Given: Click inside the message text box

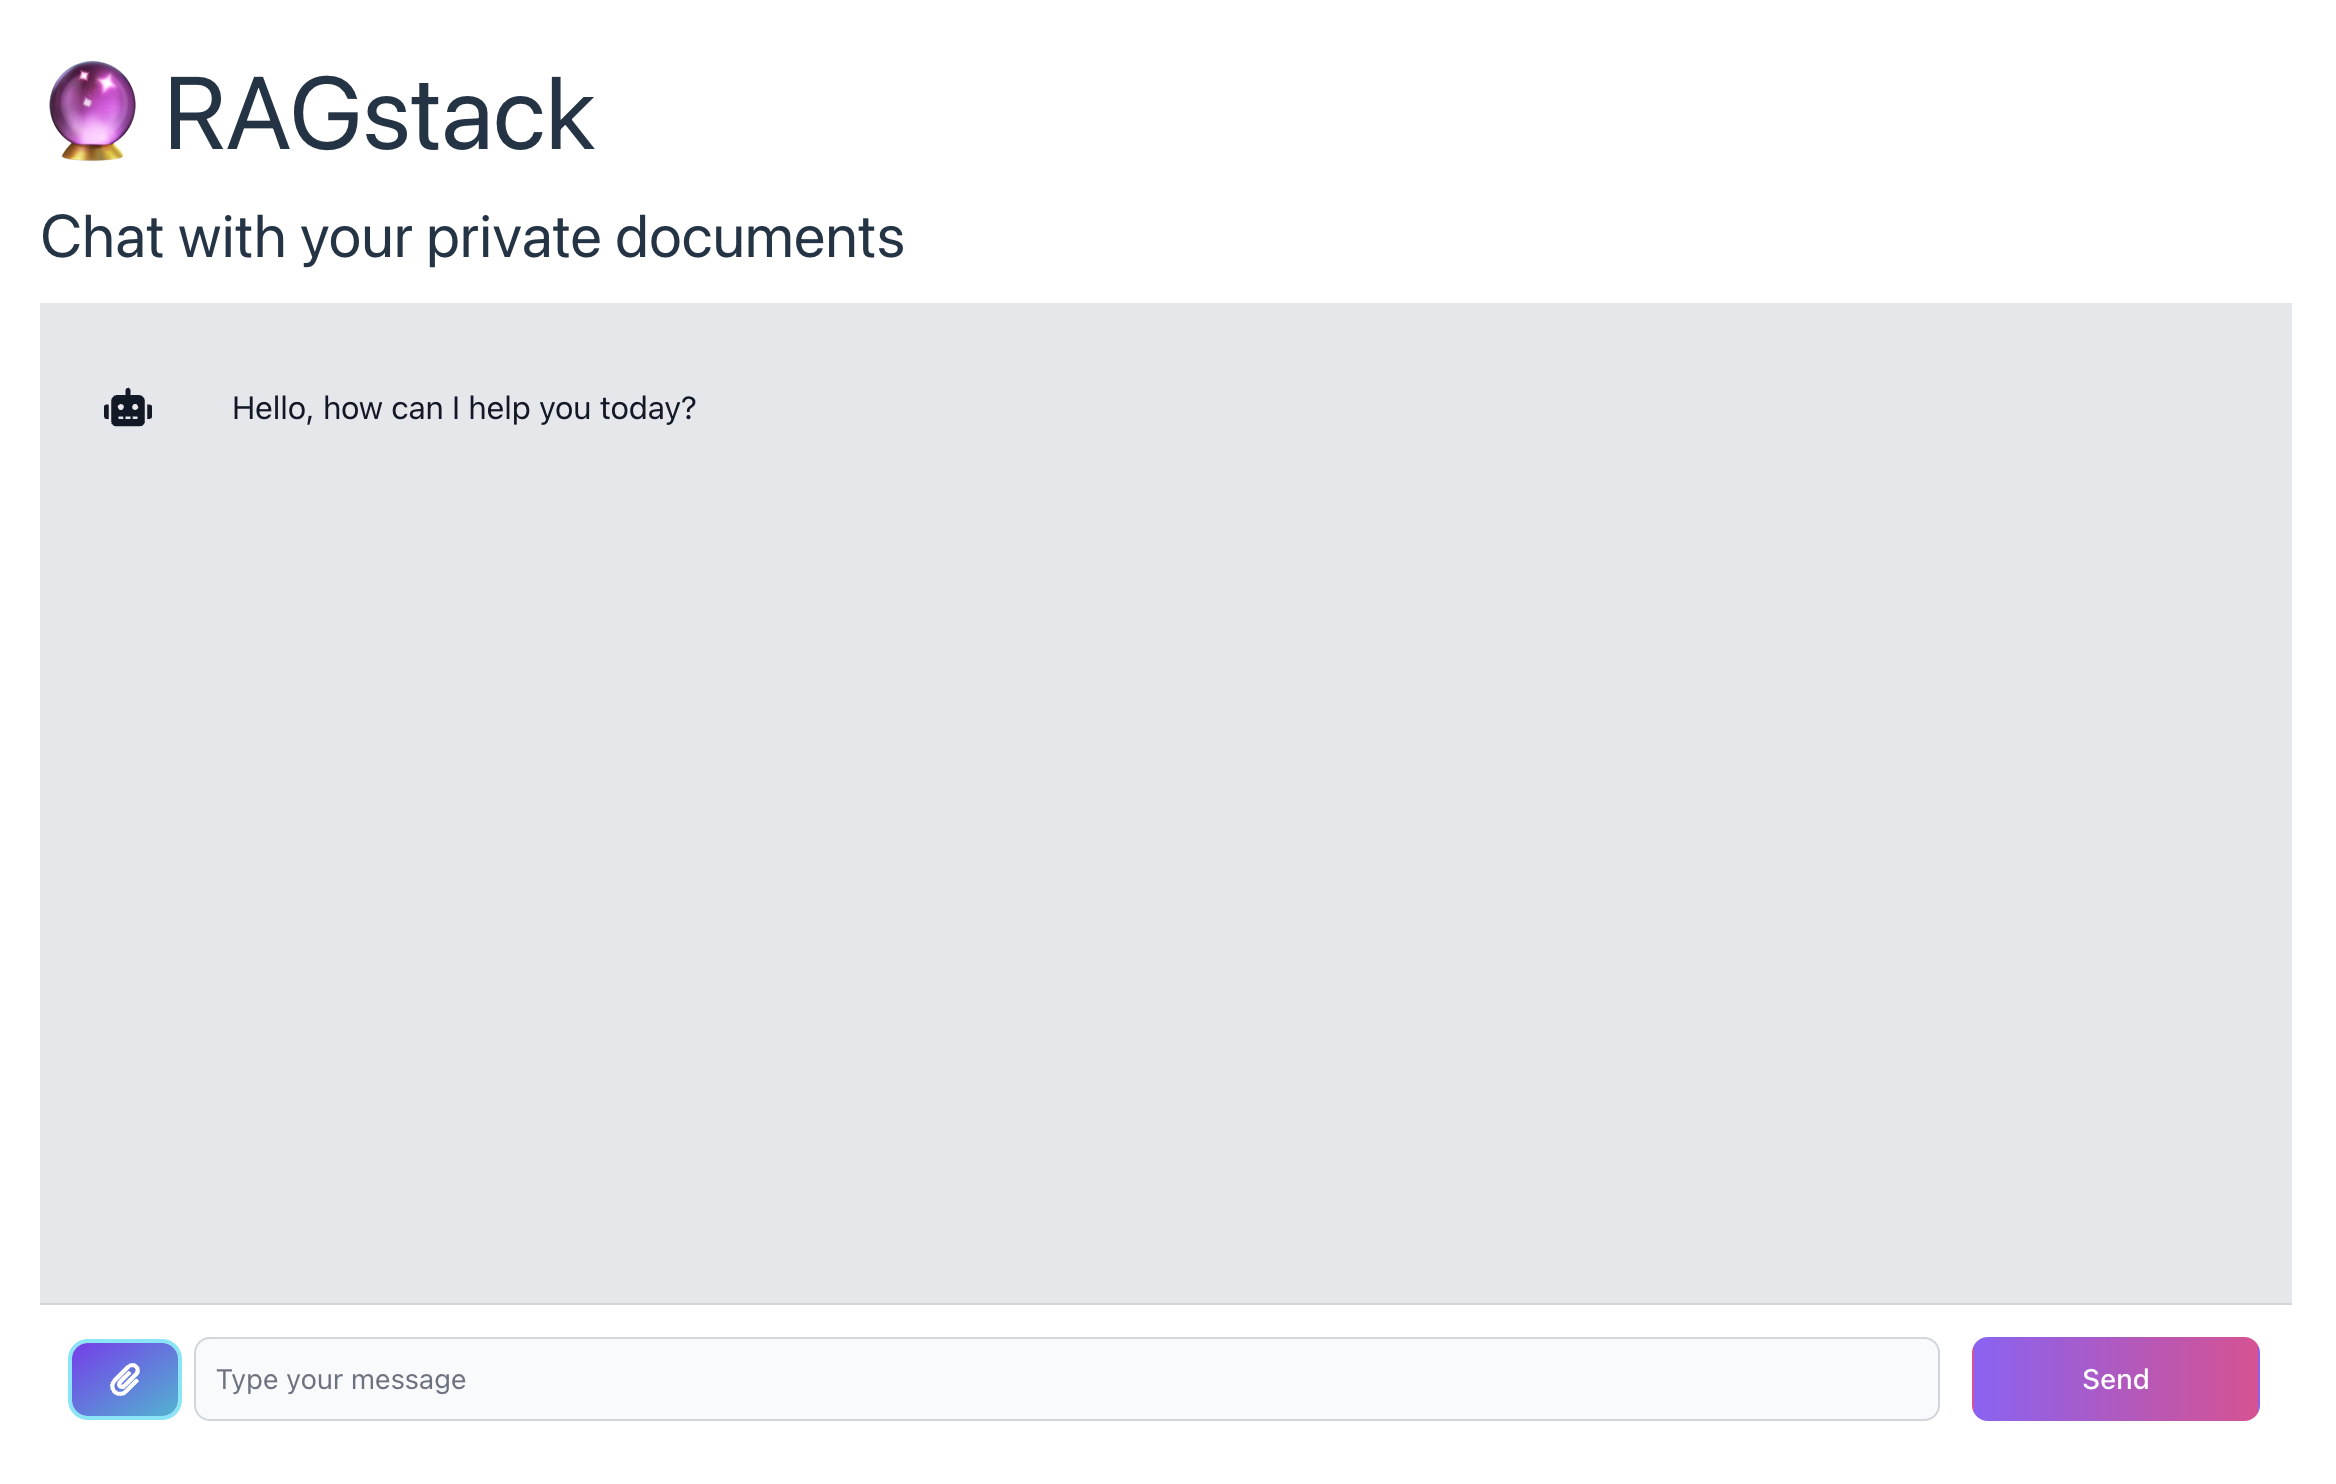Looking at the screenshot, I should tap(1066, 1379).
